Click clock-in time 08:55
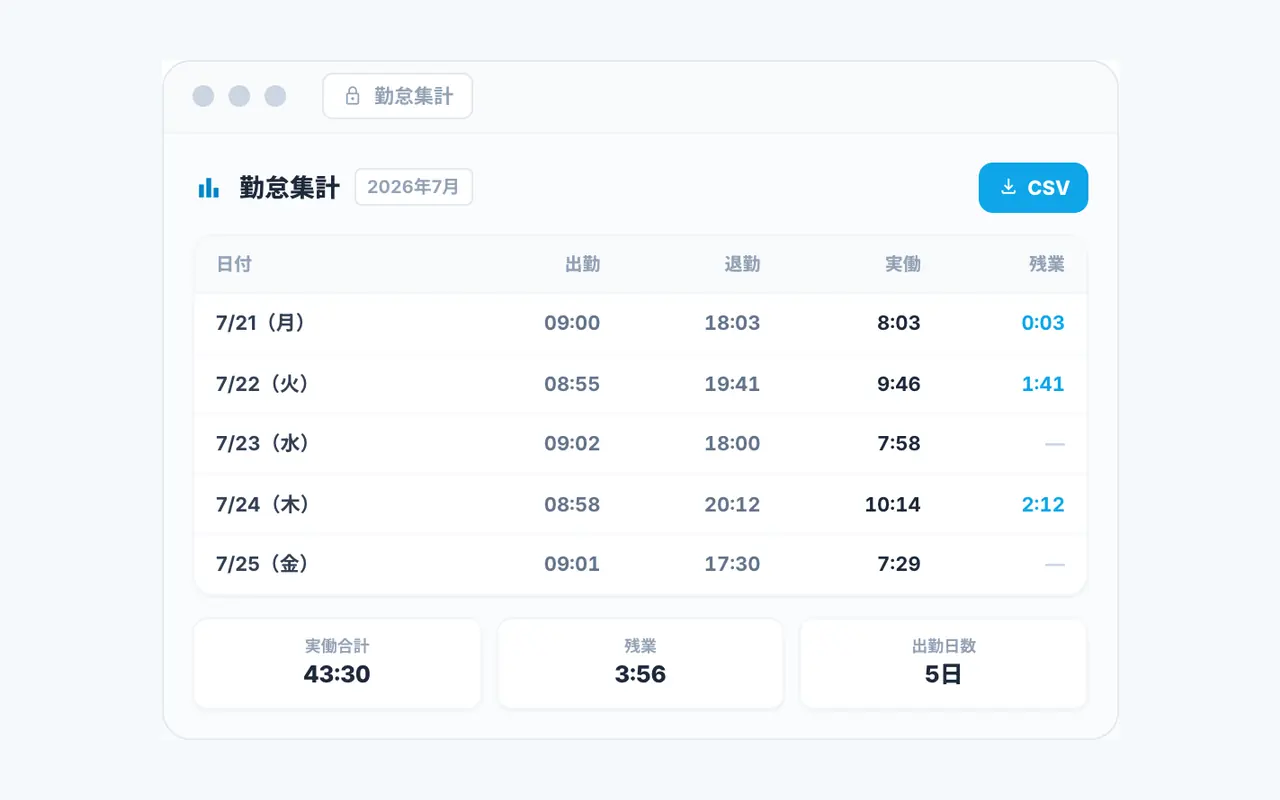Screen dimensions: 1280x800 click(572, 384)
